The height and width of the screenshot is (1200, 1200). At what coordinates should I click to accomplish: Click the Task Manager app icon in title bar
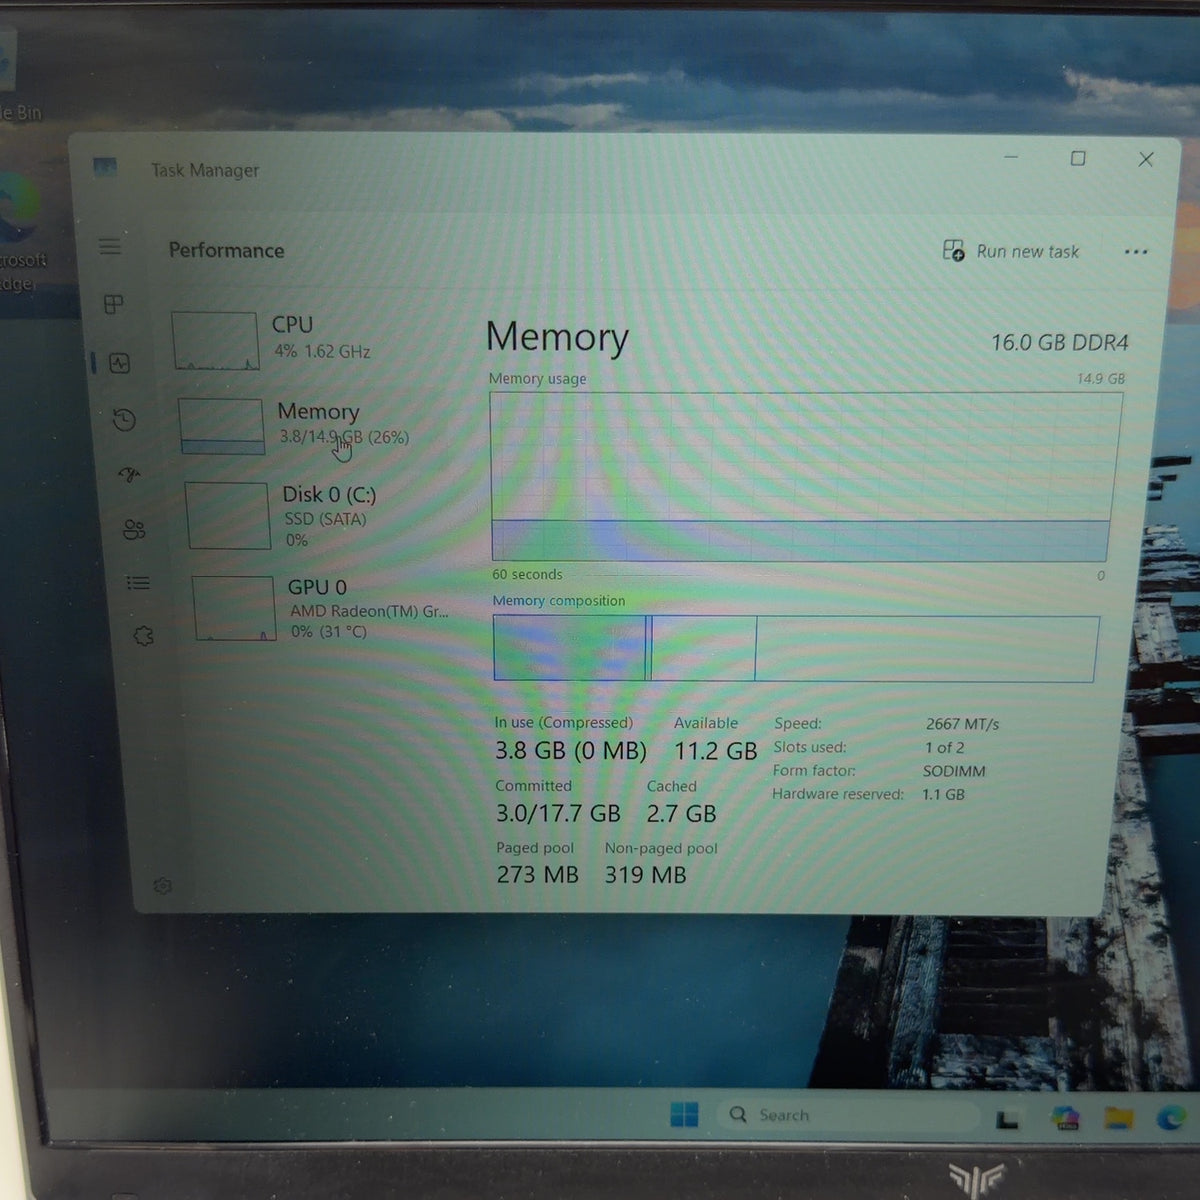click(104, 167)
